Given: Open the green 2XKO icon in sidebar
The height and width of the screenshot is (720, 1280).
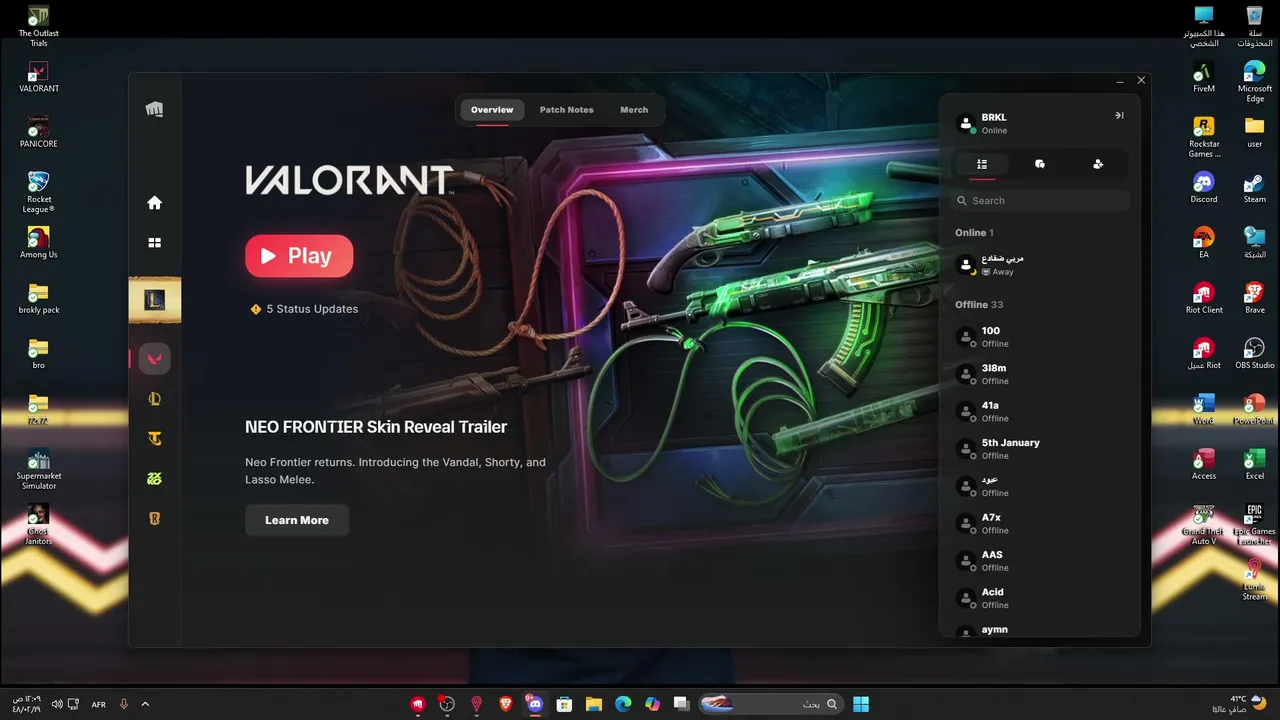Looking at the screenshot, I should click(154, 479).
